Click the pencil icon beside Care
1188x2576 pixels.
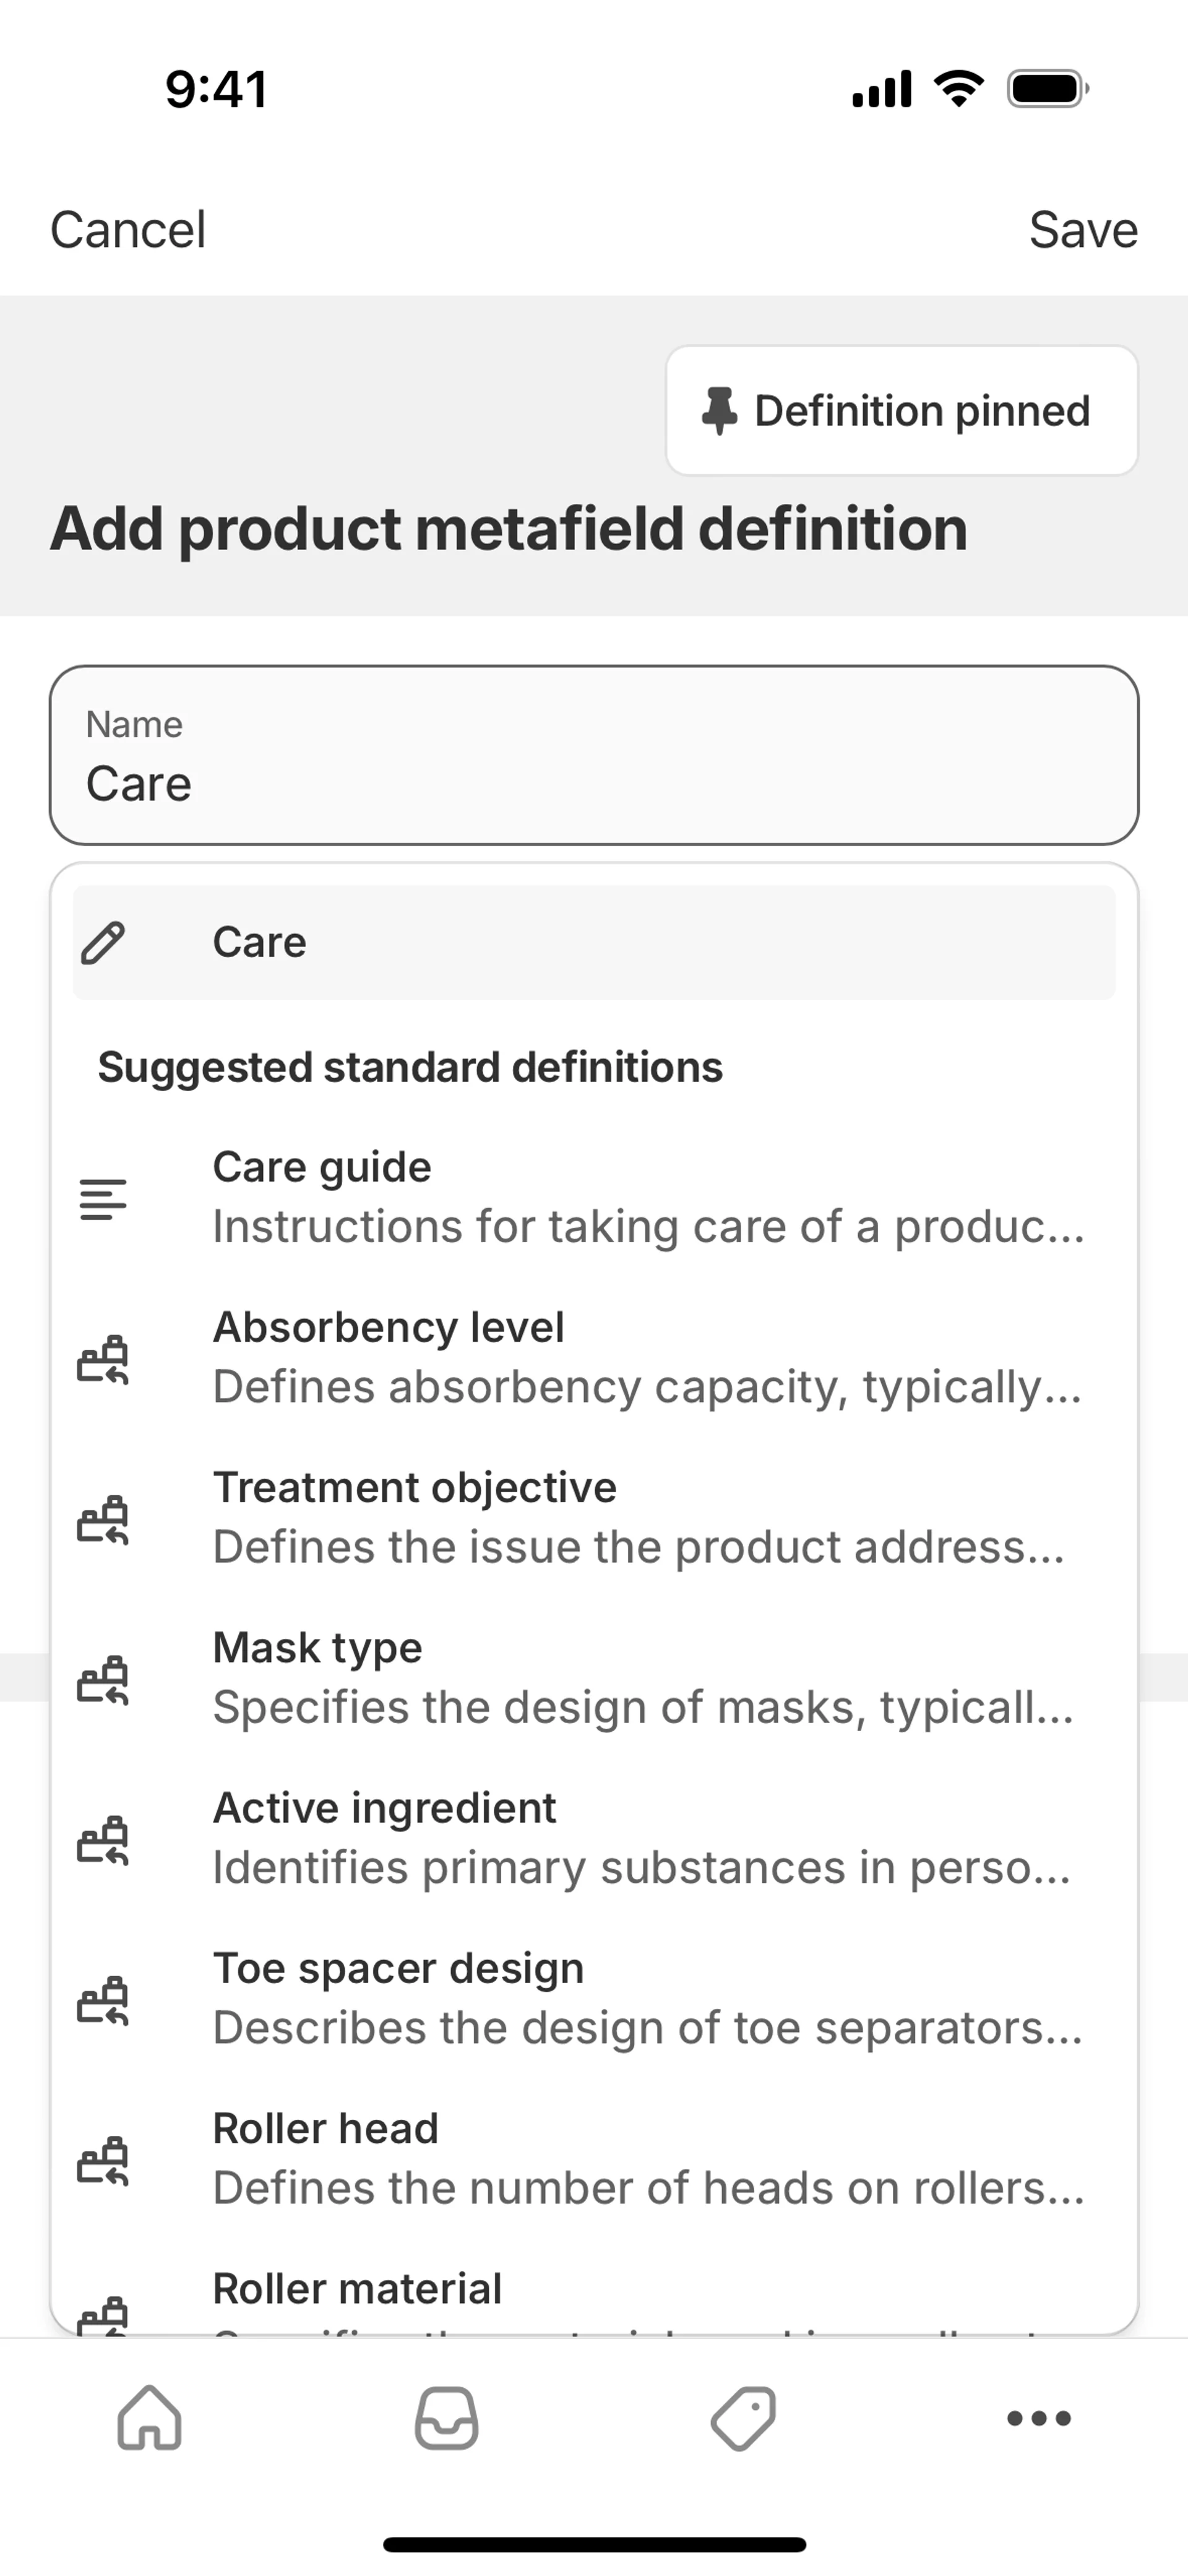[x=103, y=942]
